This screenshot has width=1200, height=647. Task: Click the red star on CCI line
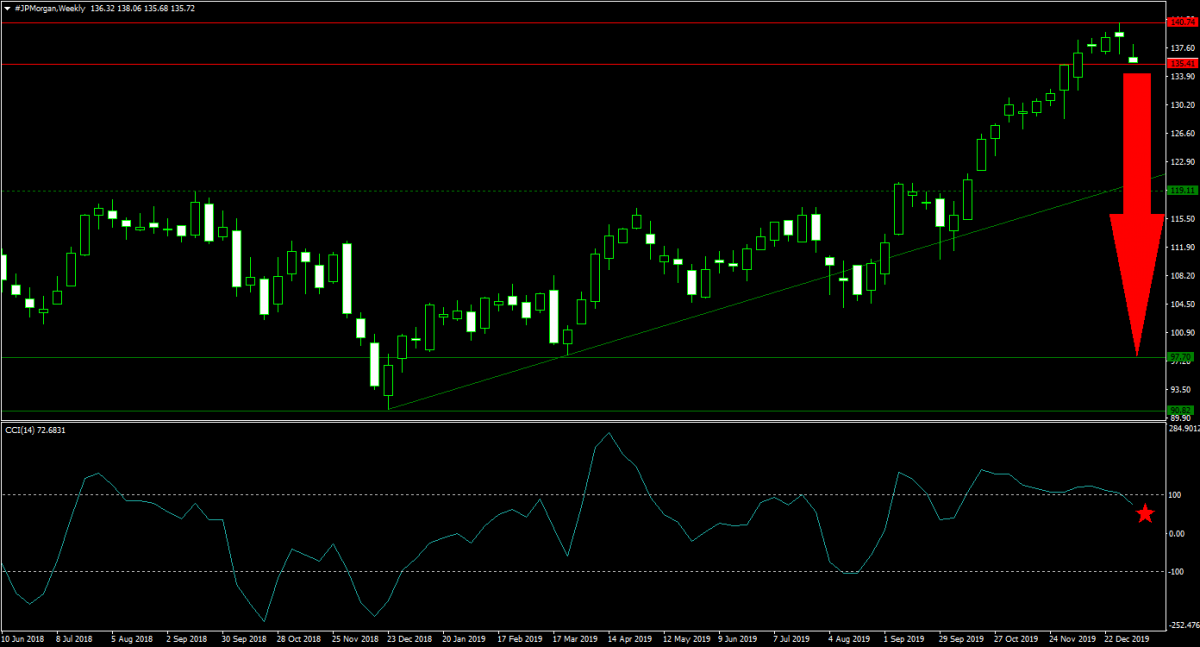coord(1144,514)
